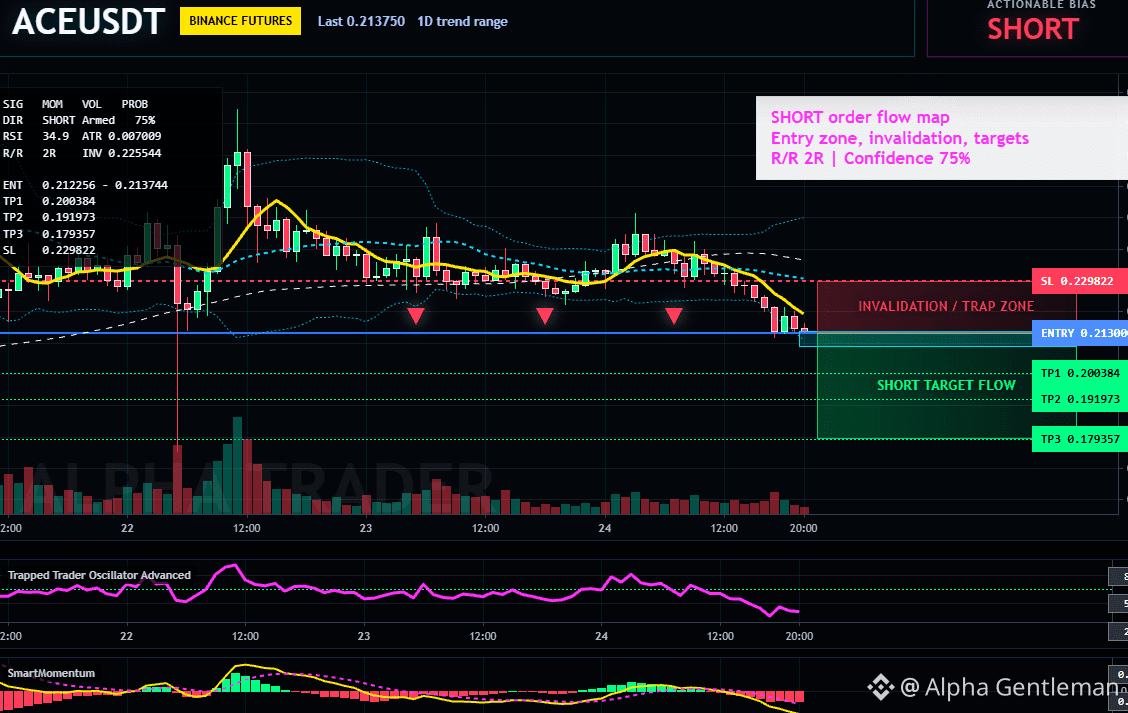The height and width of the screenshot is (713, 1128).
Task: Click the 1D trend range label
Action: [462, 22]
